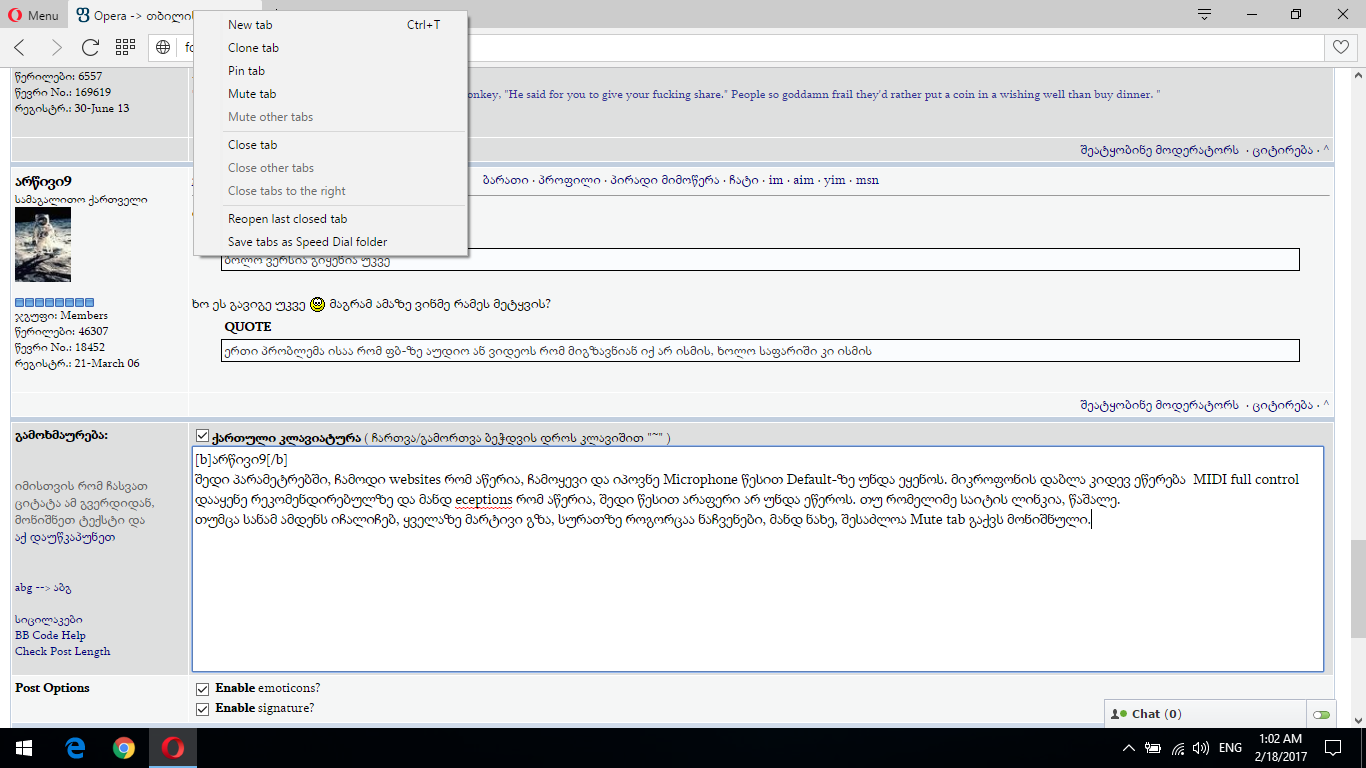Toggle the ქართული კლავიატურა checkbox
The image size is (1366, 768).
coord(203,436)
